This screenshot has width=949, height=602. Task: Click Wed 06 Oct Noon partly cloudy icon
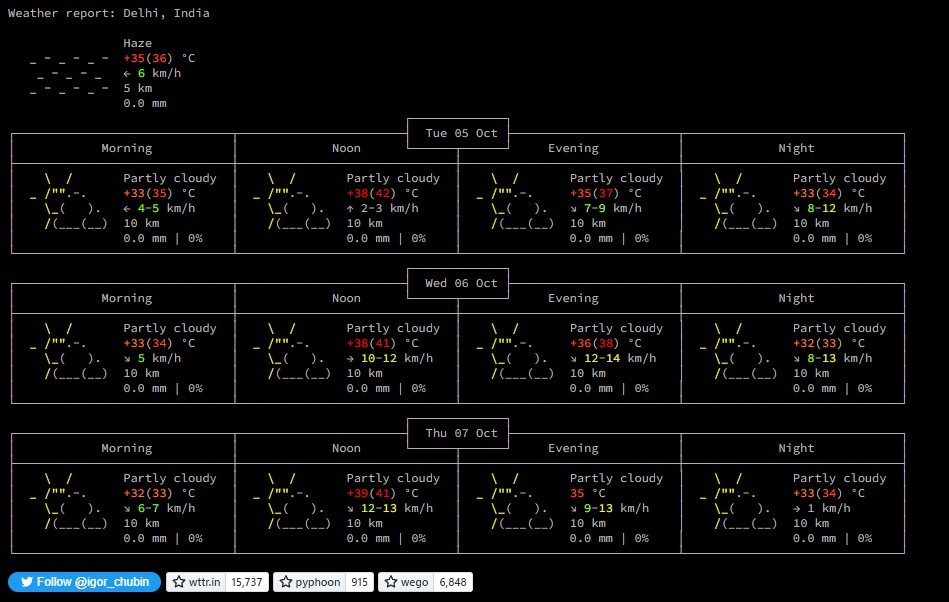pyautogui.click(x=292, y=351)
